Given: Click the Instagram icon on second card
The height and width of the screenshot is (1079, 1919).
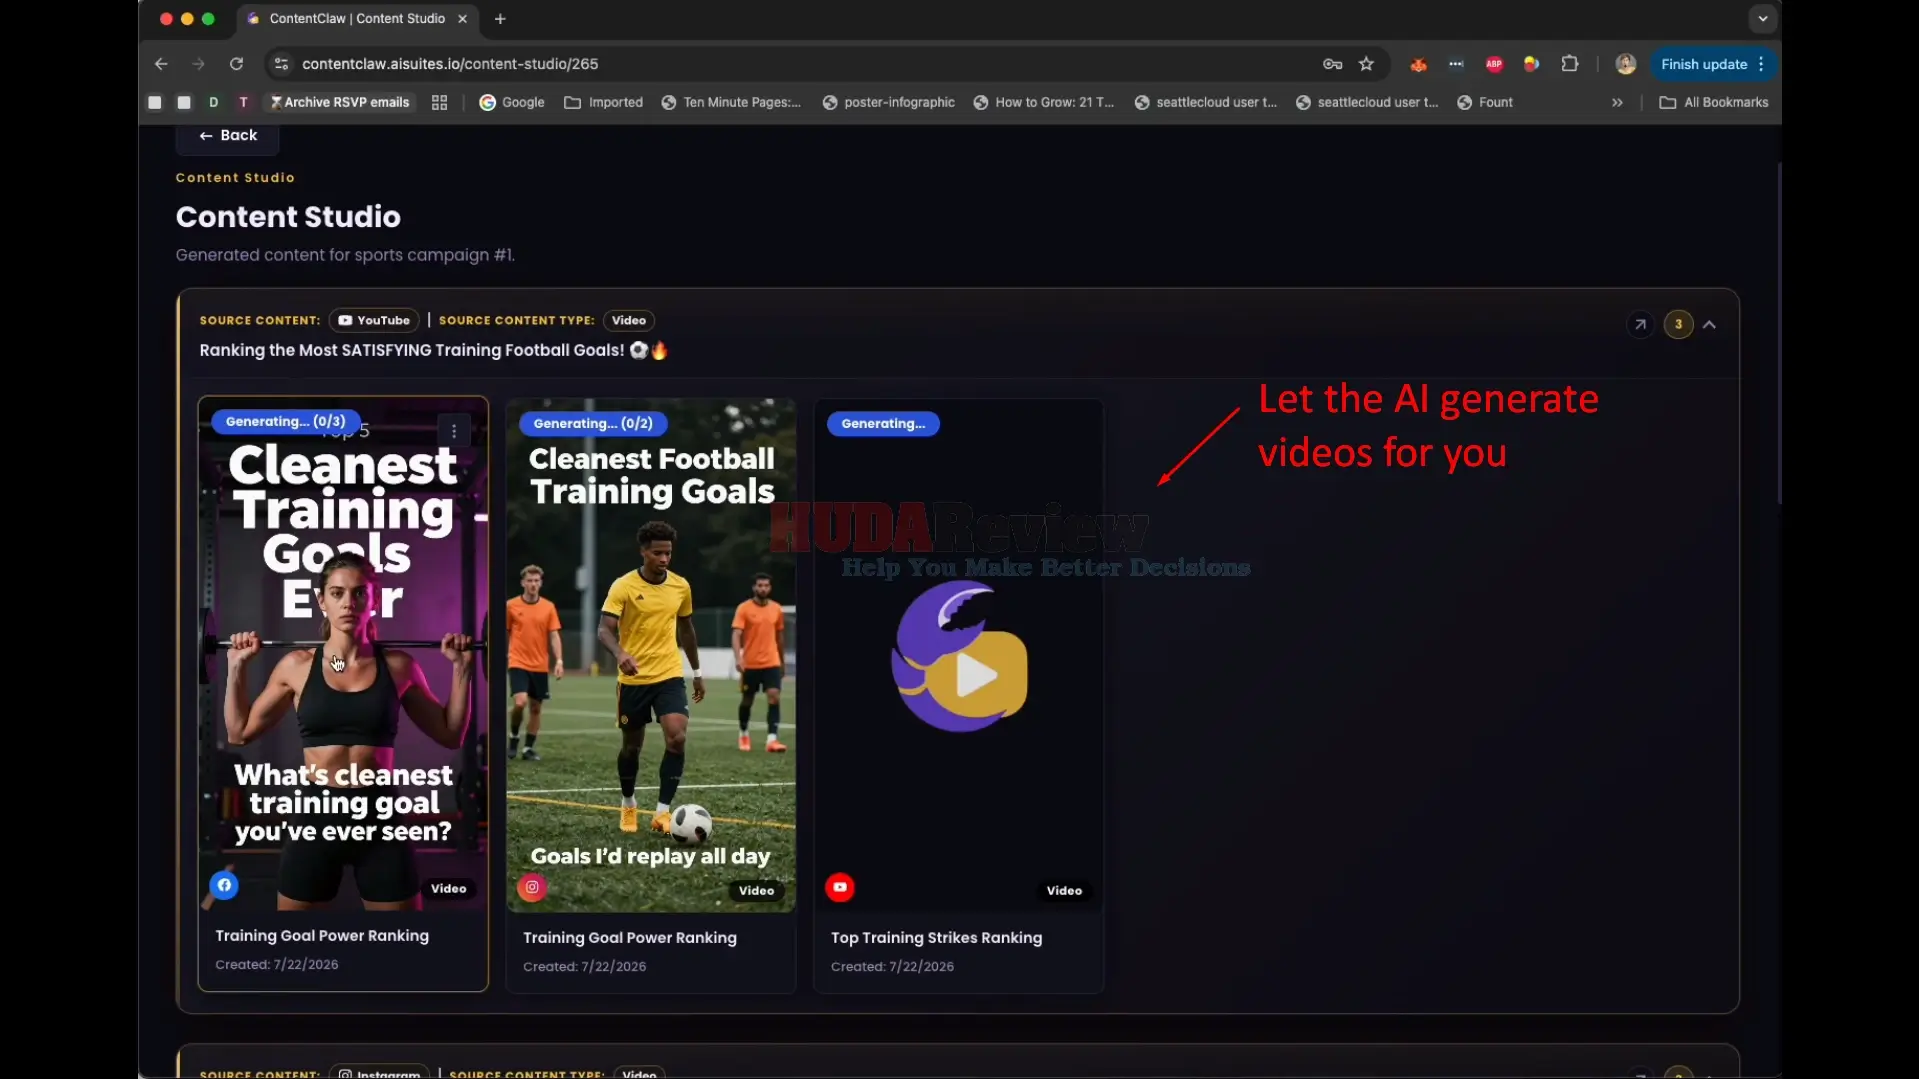Looking at the screenshot, I should pos(532,887).
